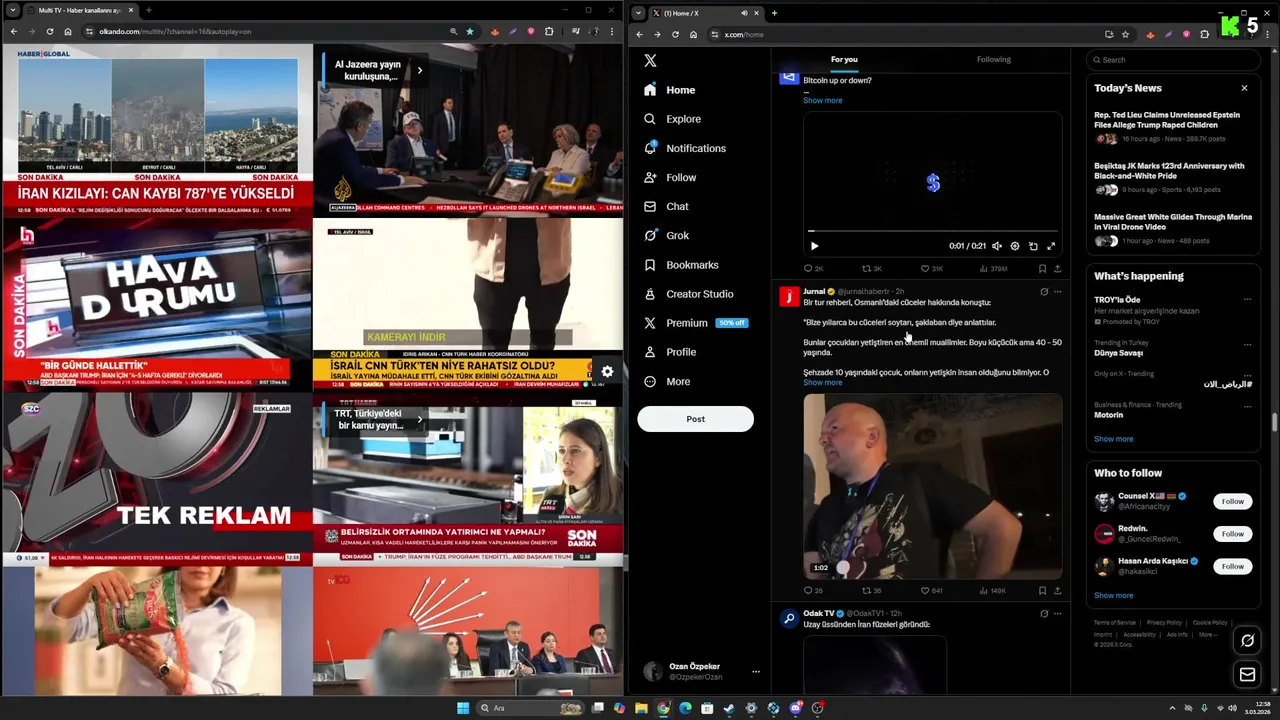
Task: Follow the Redwin. account
Action: click(1232, 534)
